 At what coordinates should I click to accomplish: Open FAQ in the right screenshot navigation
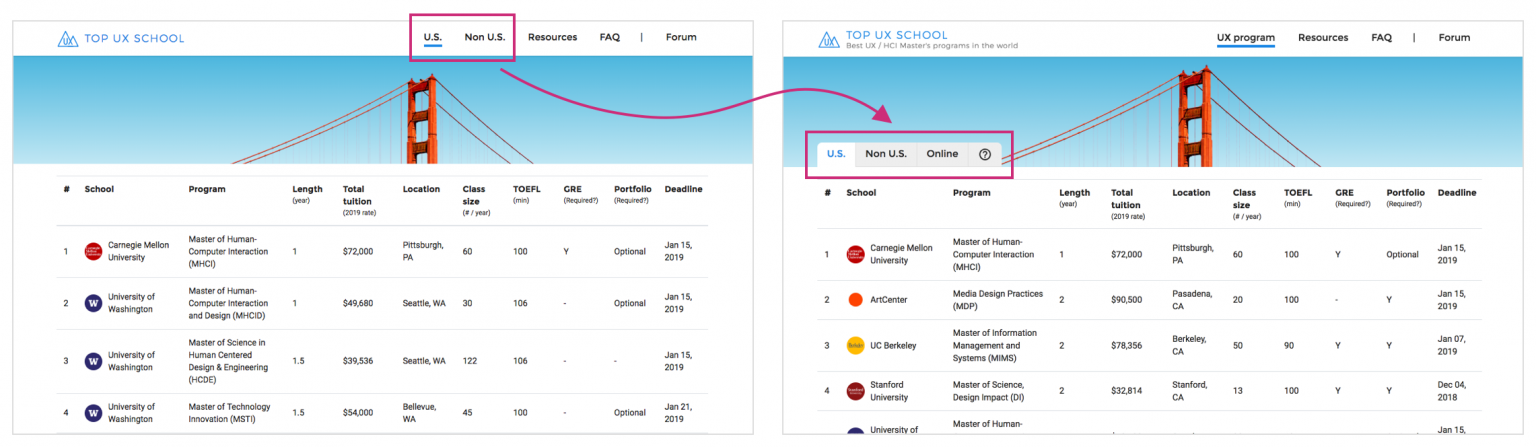pos(1381,38)
